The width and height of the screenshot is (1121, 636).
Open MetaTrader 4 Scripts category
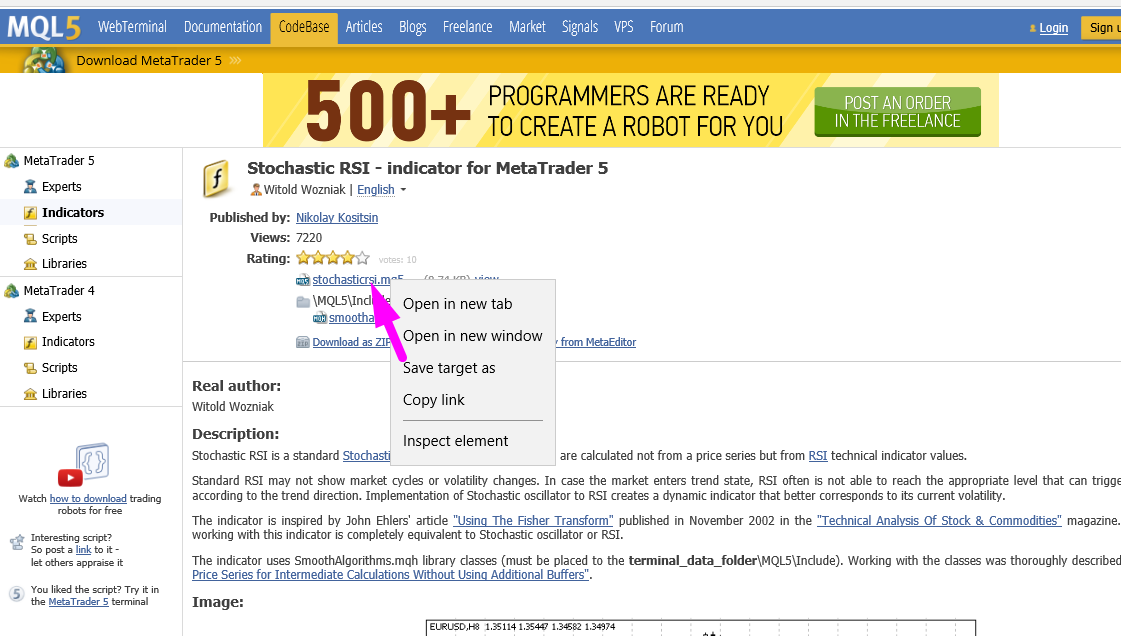tap(59, 368)
